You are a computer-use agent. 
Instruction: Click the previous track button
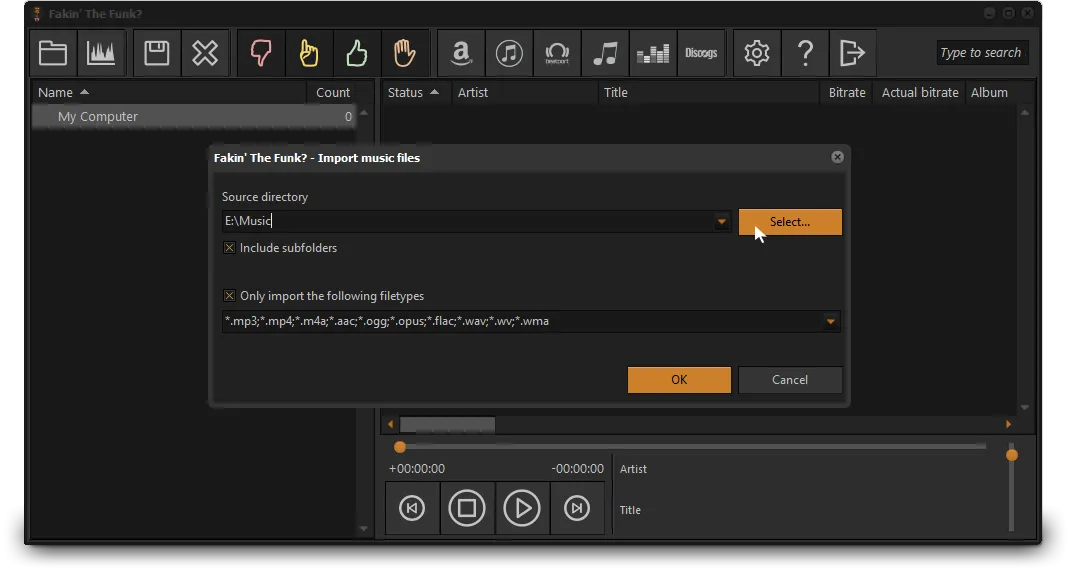(412, 508)
